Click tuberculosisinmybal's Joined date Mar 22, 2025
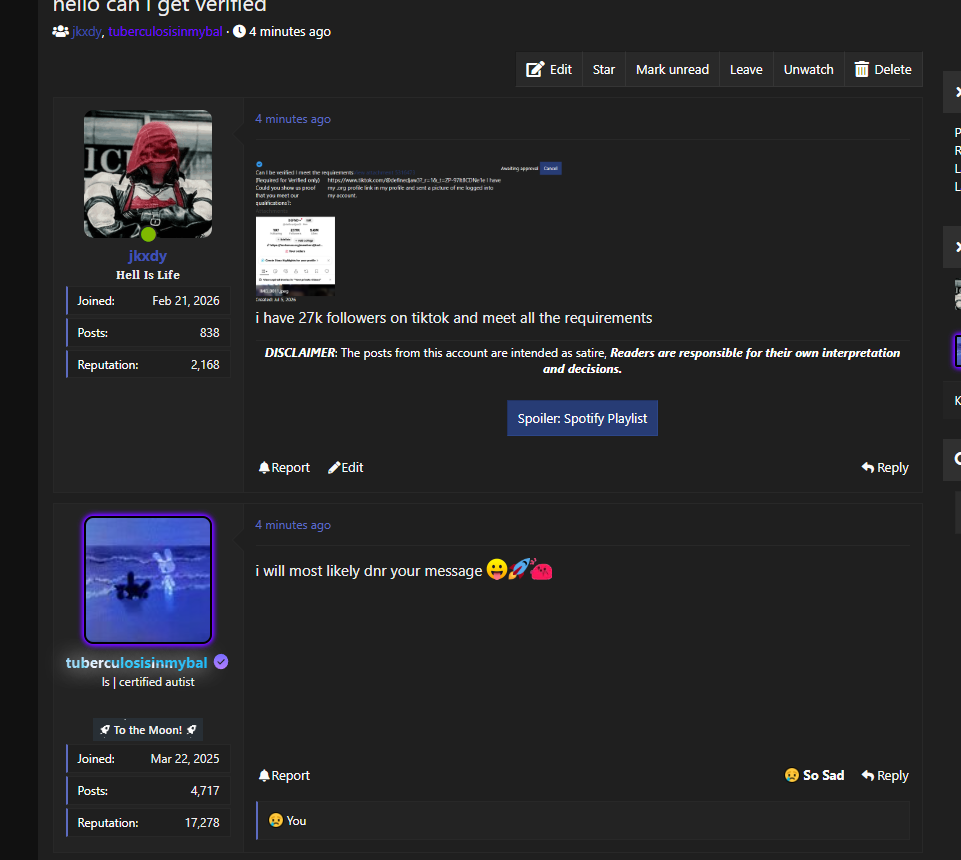Image resolution: width=961 pixels, height=860 pixels. 184,759
